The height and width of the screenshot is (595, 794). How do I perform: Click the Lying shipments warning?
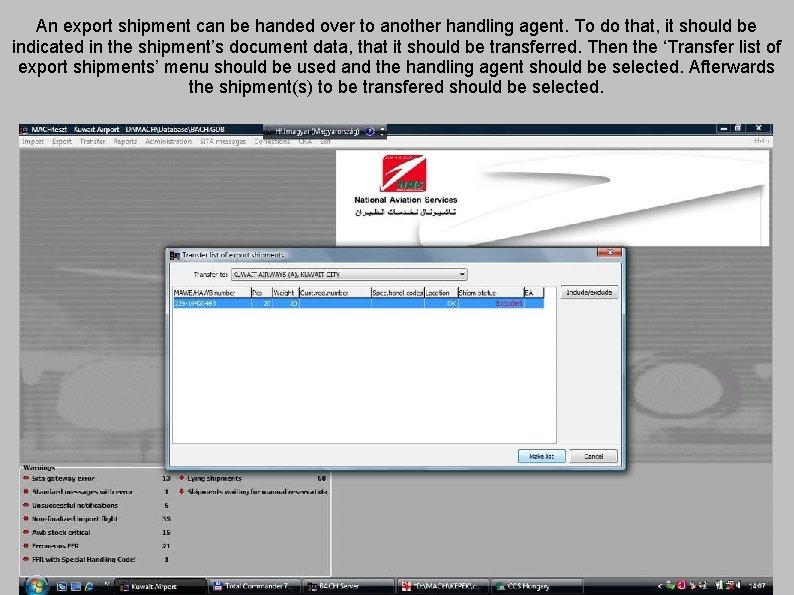coord(215,478)
